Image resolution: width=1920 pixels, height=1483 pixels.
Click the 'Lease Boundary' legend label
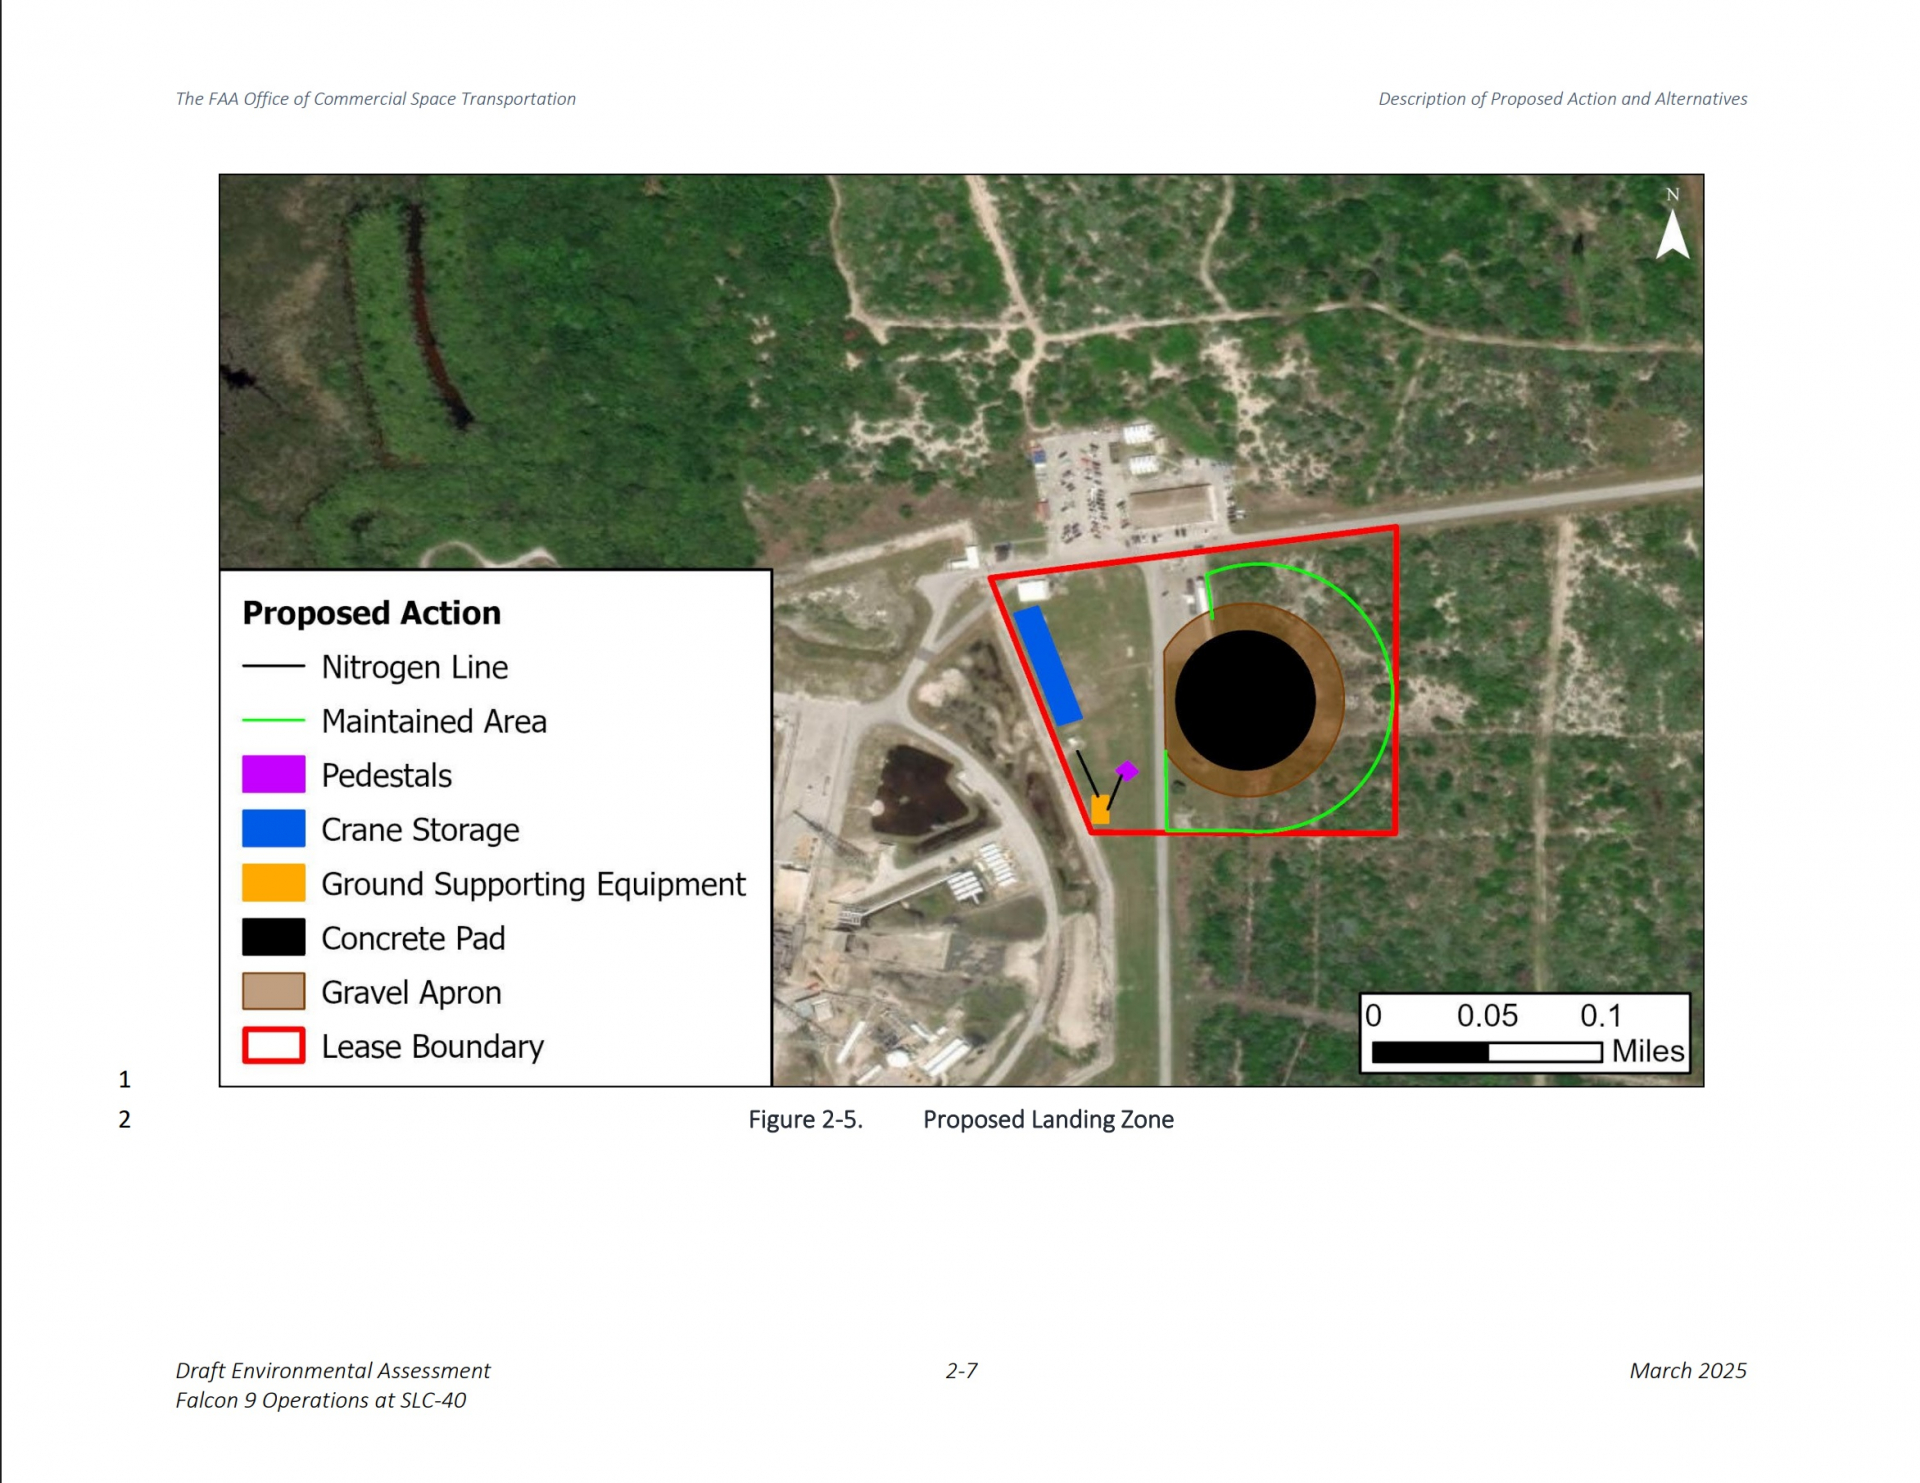coord(432,1047)
